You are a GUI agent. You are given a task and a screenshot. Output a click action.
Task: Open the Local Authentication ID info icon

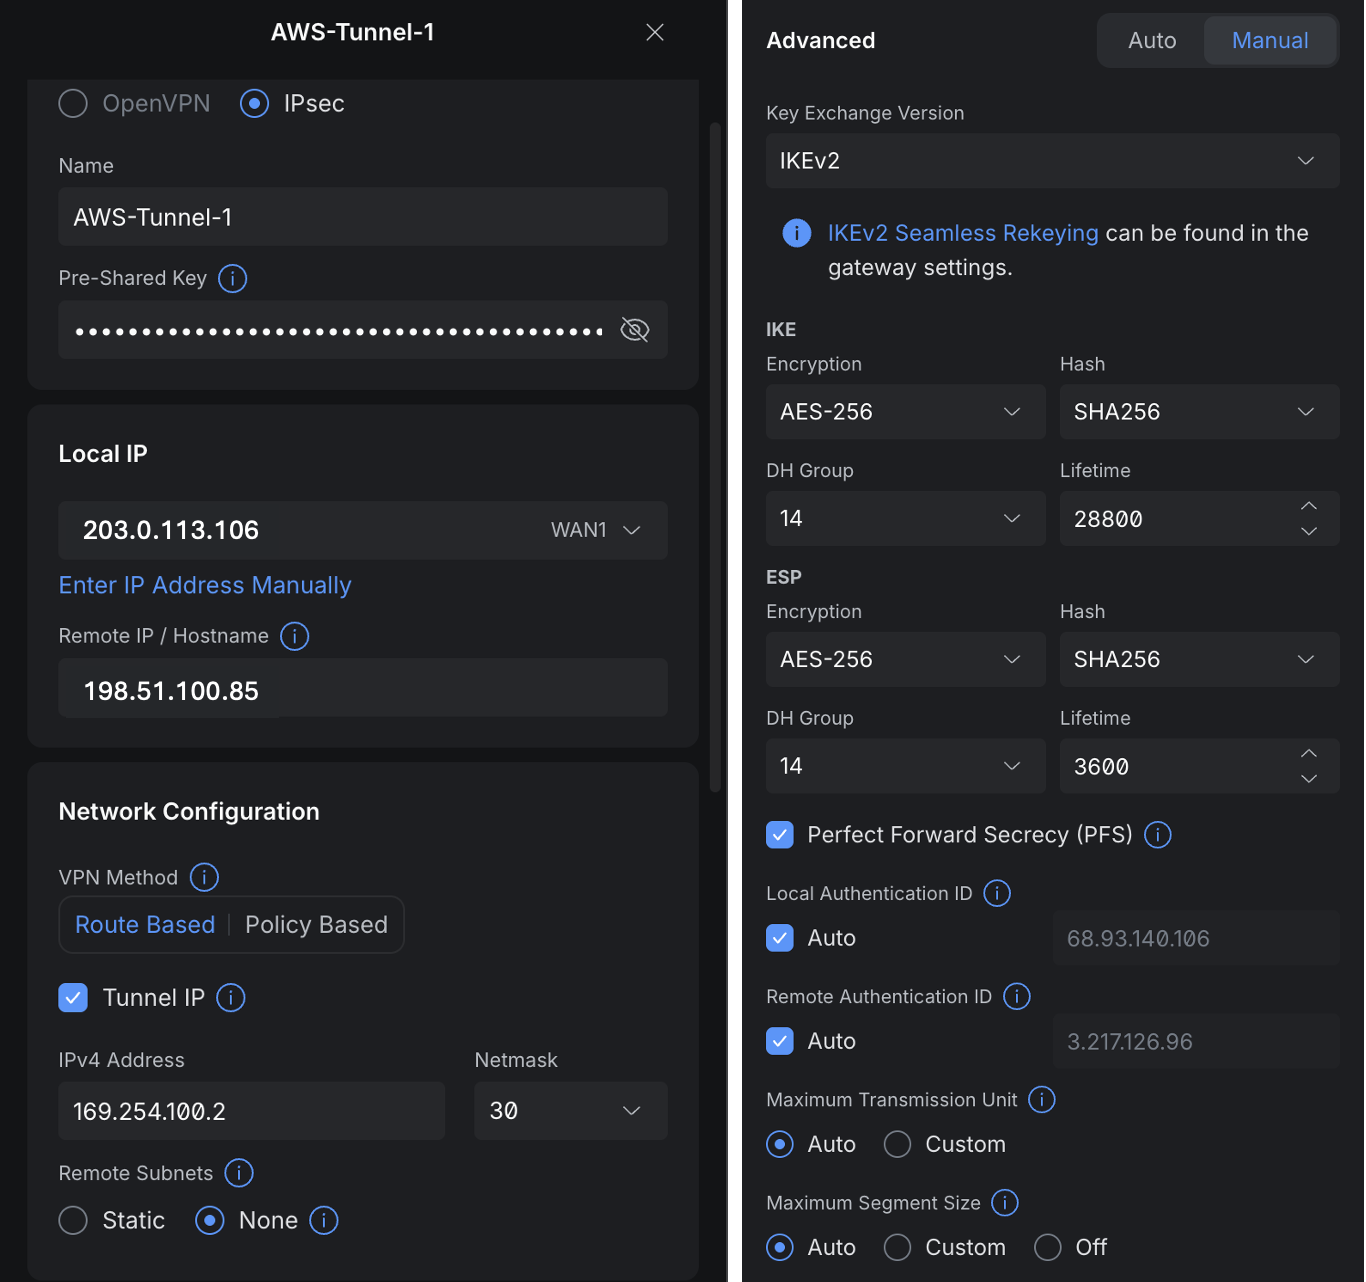[997, 893]
